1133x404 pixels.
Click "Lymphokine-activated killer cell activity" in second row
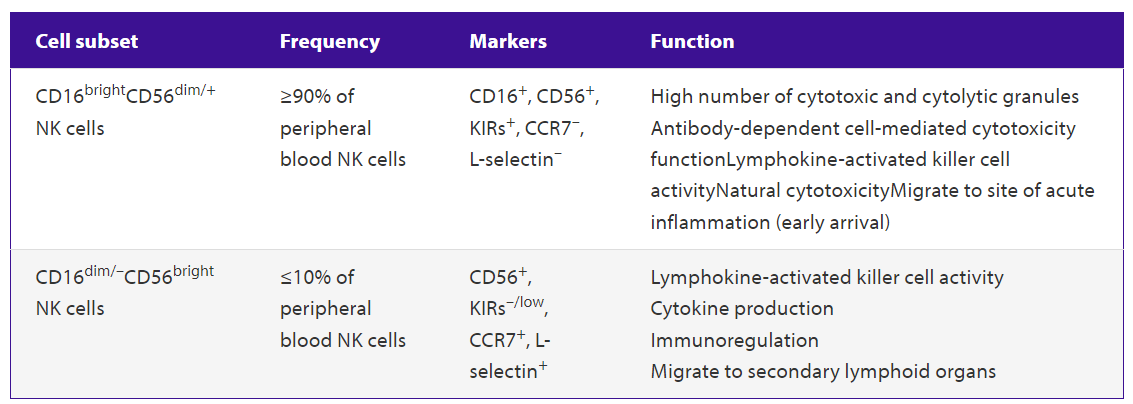pos(826,277)
